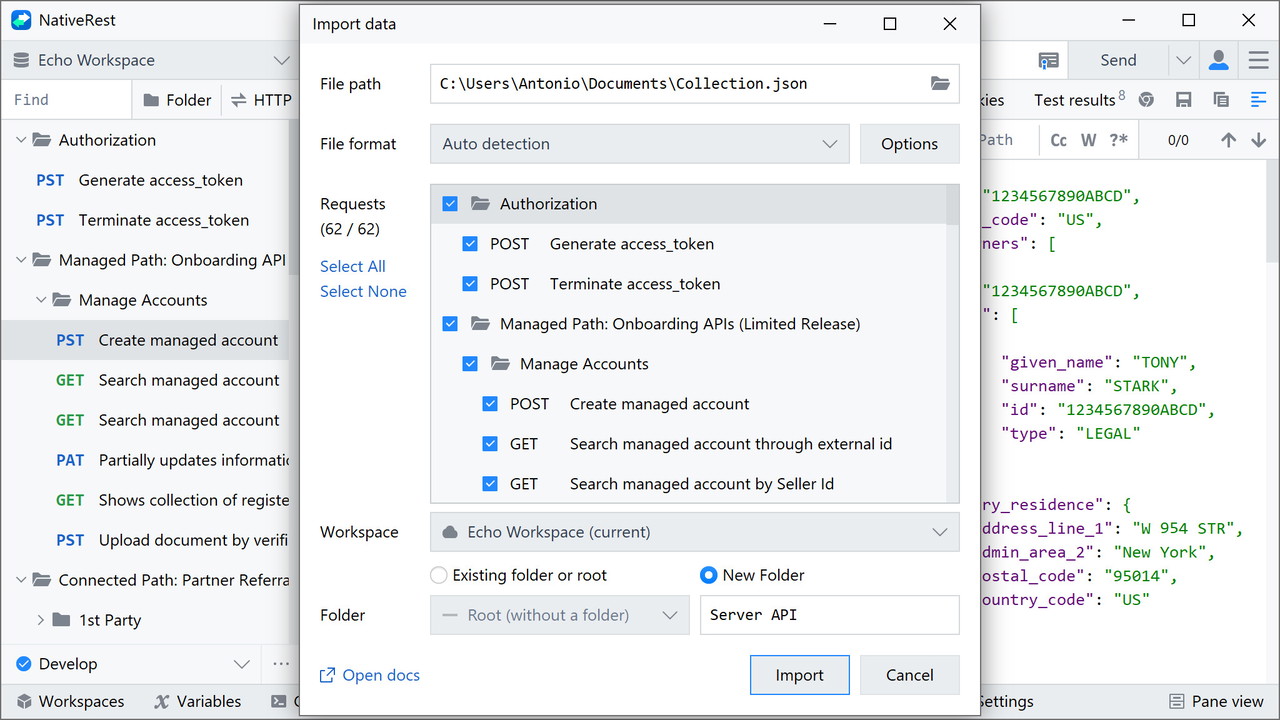The image size is (1280, 720).
Task: Click the Select None link
Action: 363,291
